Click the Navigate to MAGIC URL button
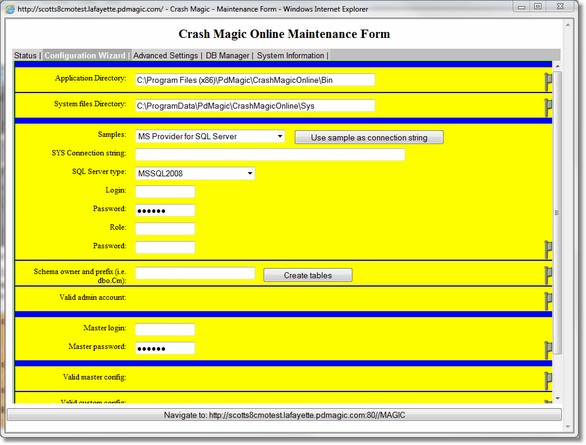The width and height of the screenshot is (586, 445). click(x=284, y=415)
